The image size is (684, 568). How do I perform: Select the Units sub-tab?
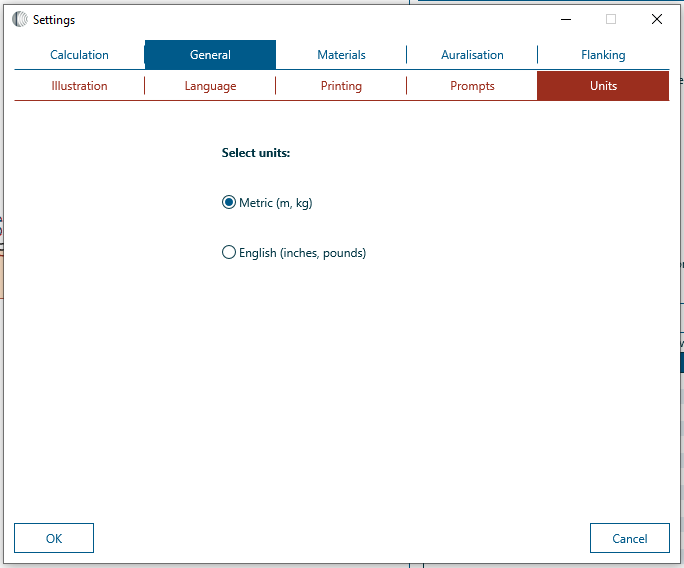coord(603,86)
